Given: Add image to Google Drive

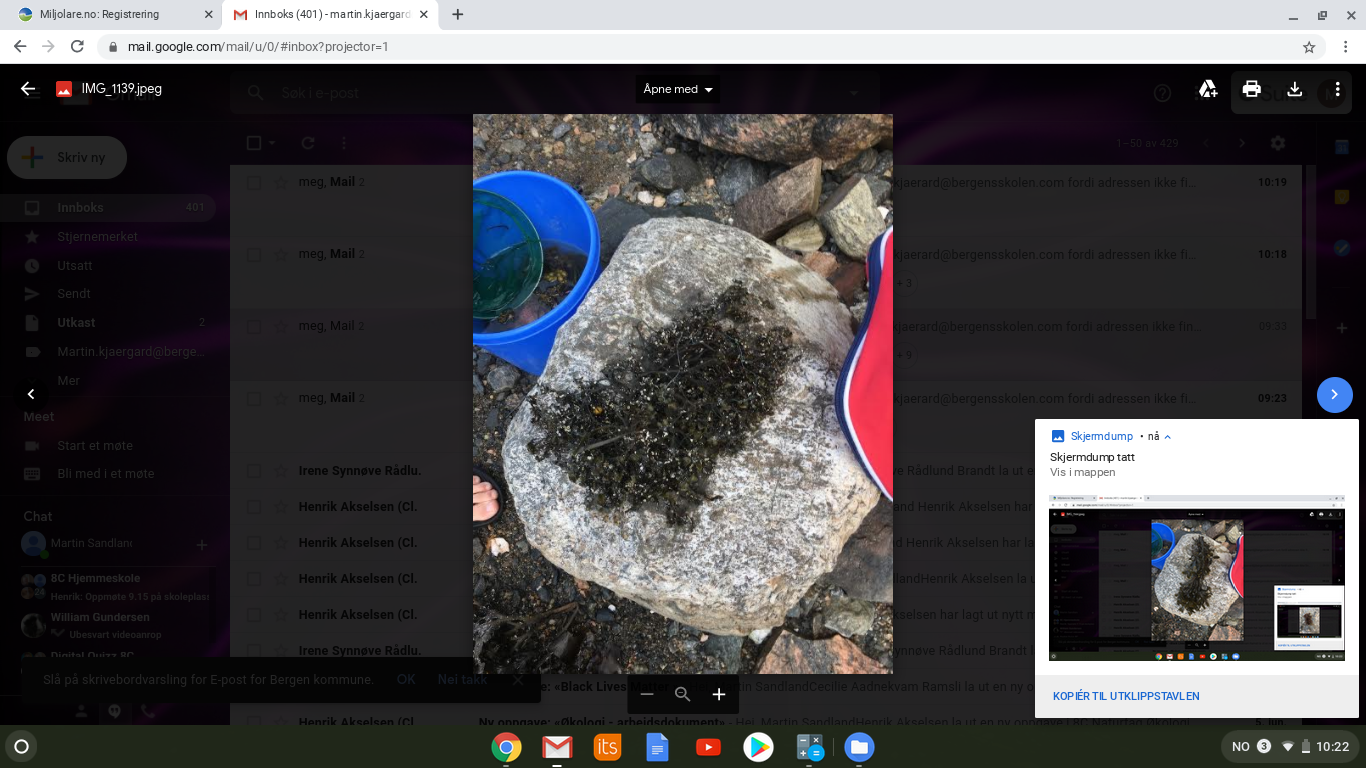Looking at the screenshot, I should tap(1208, 89).
